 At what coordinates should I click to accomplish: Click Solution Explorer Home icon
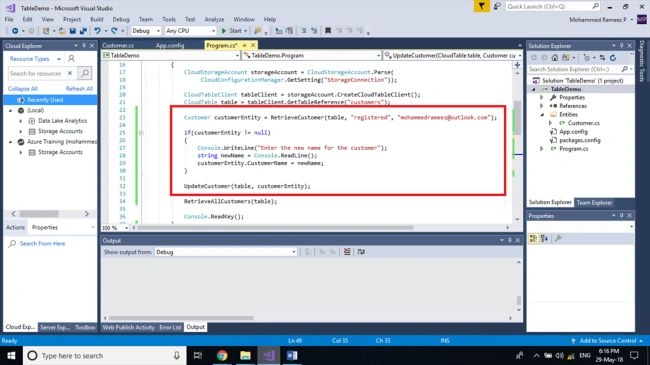(555, 58)
